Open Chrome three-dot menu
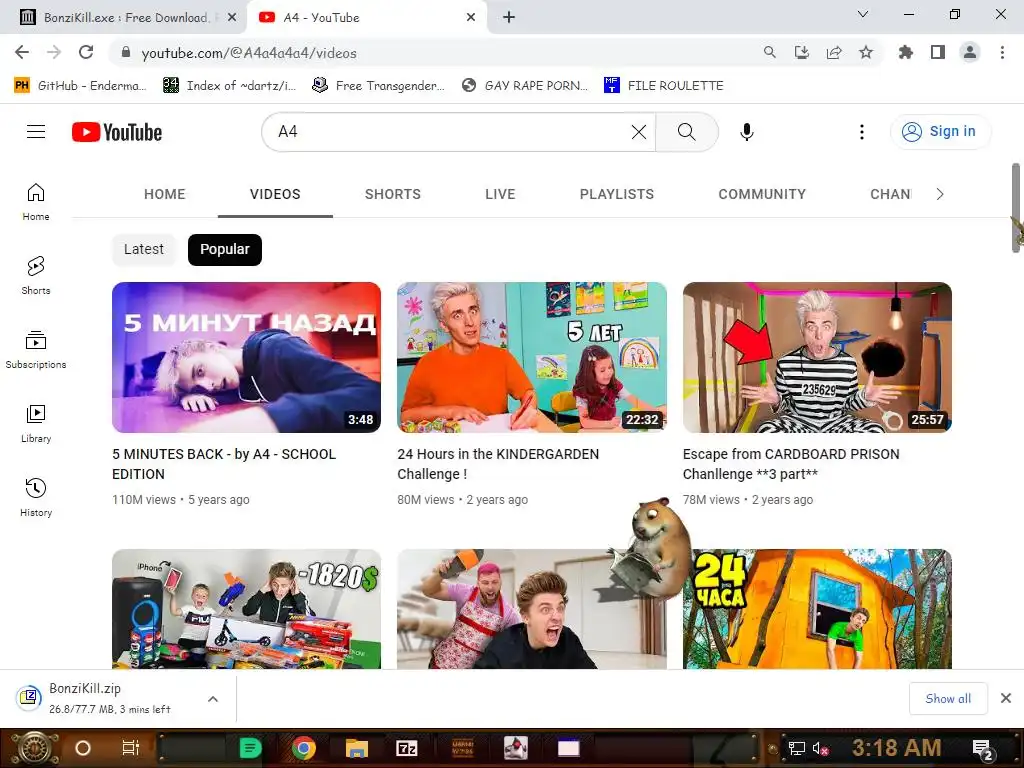The width and height of the screenshot is (1024, 768). pos(1002,53)
